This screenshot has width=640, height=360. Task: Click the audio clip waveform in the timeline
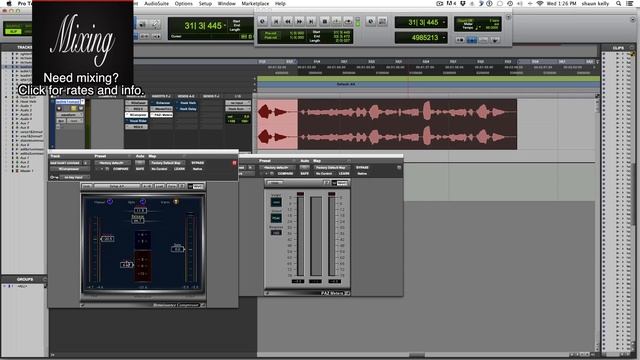click(x=387, y=124)
